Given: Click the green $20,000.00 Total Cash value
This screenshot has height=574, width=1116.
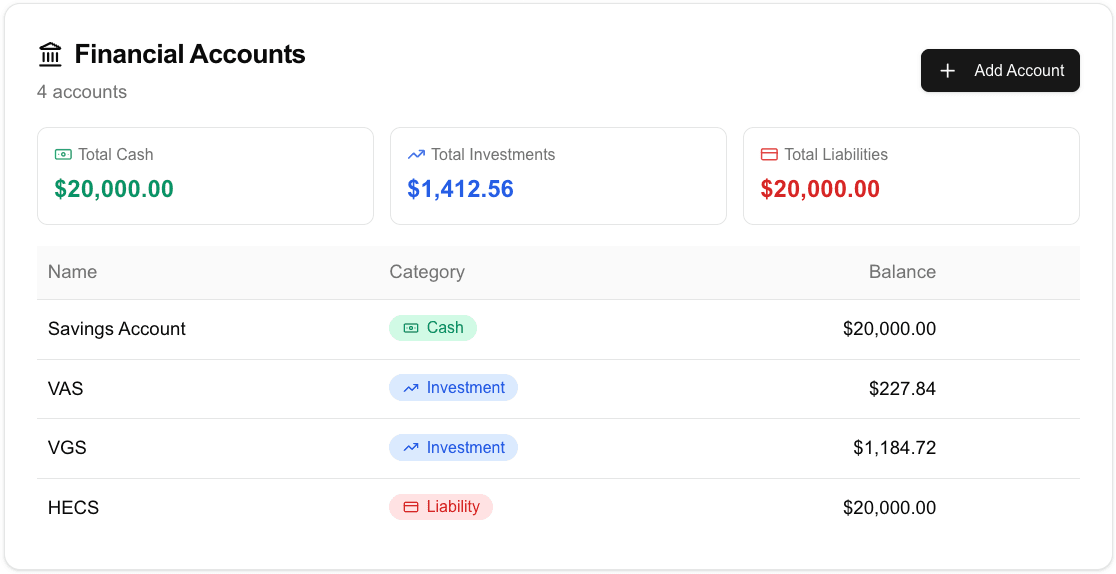Looking at the screenshot, I should [x=114, y=189].
